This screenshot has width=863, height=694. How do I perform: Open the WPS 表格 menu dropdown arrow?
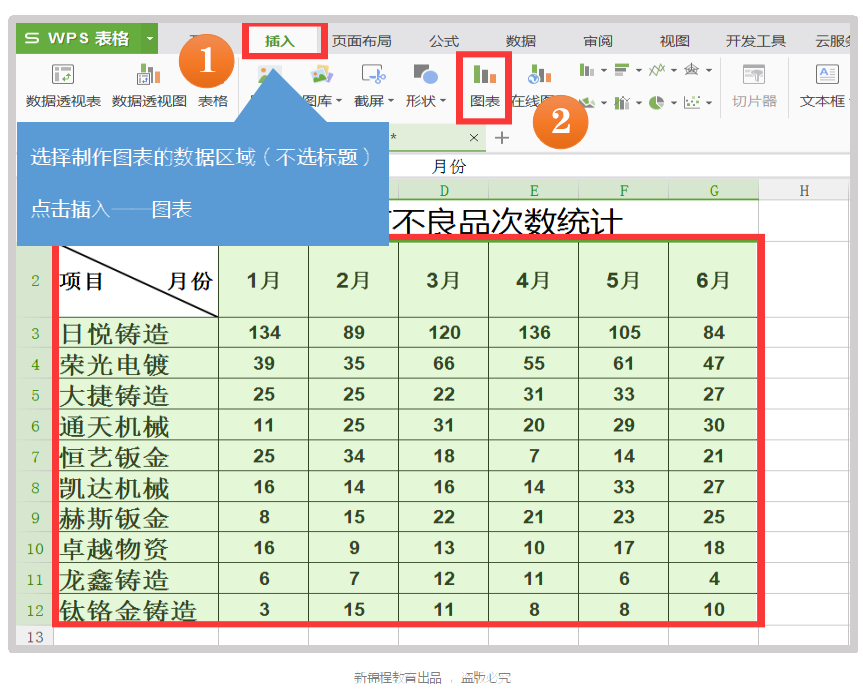(x=150, y=39)
